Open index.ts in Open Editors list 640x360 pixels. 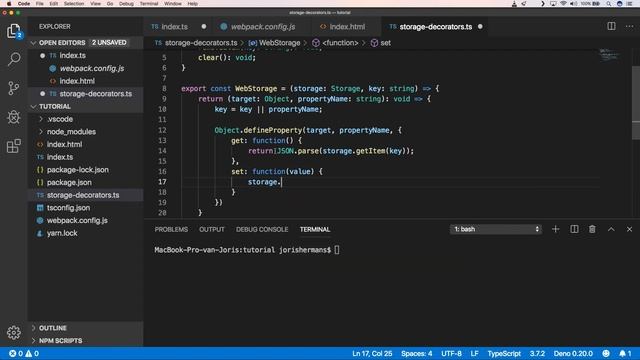coord(72,55)
